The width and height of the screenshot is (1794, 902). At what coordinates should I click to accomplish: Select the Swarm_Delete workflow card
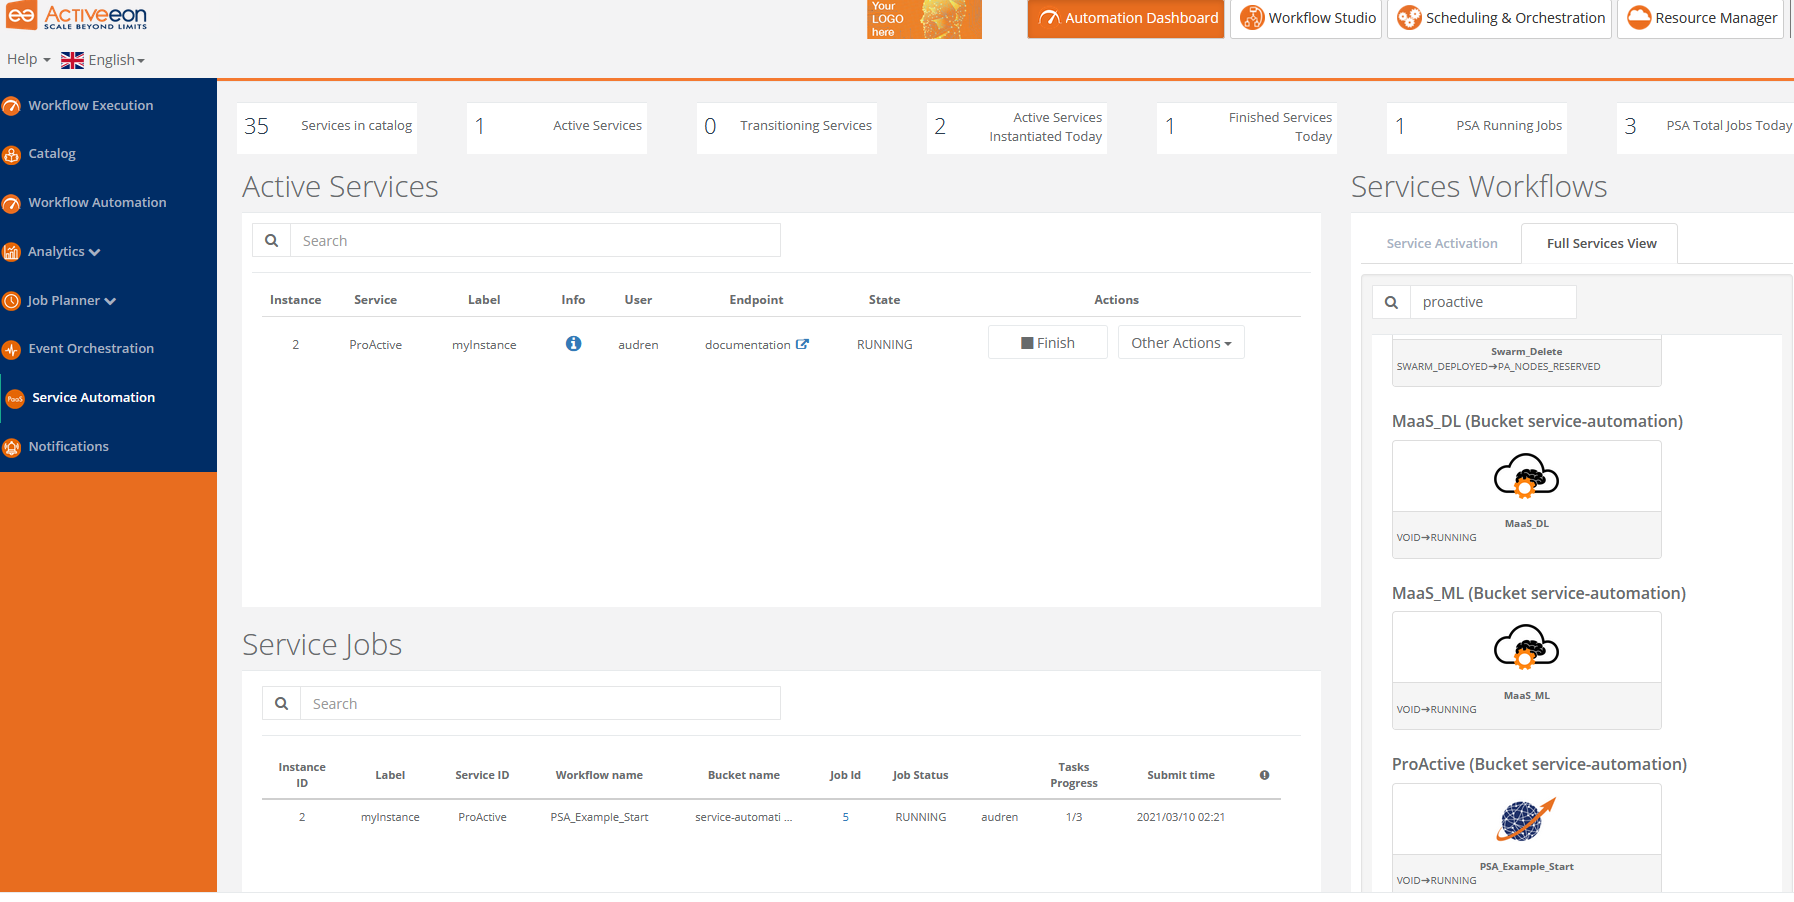click(x=1526, y=361)
